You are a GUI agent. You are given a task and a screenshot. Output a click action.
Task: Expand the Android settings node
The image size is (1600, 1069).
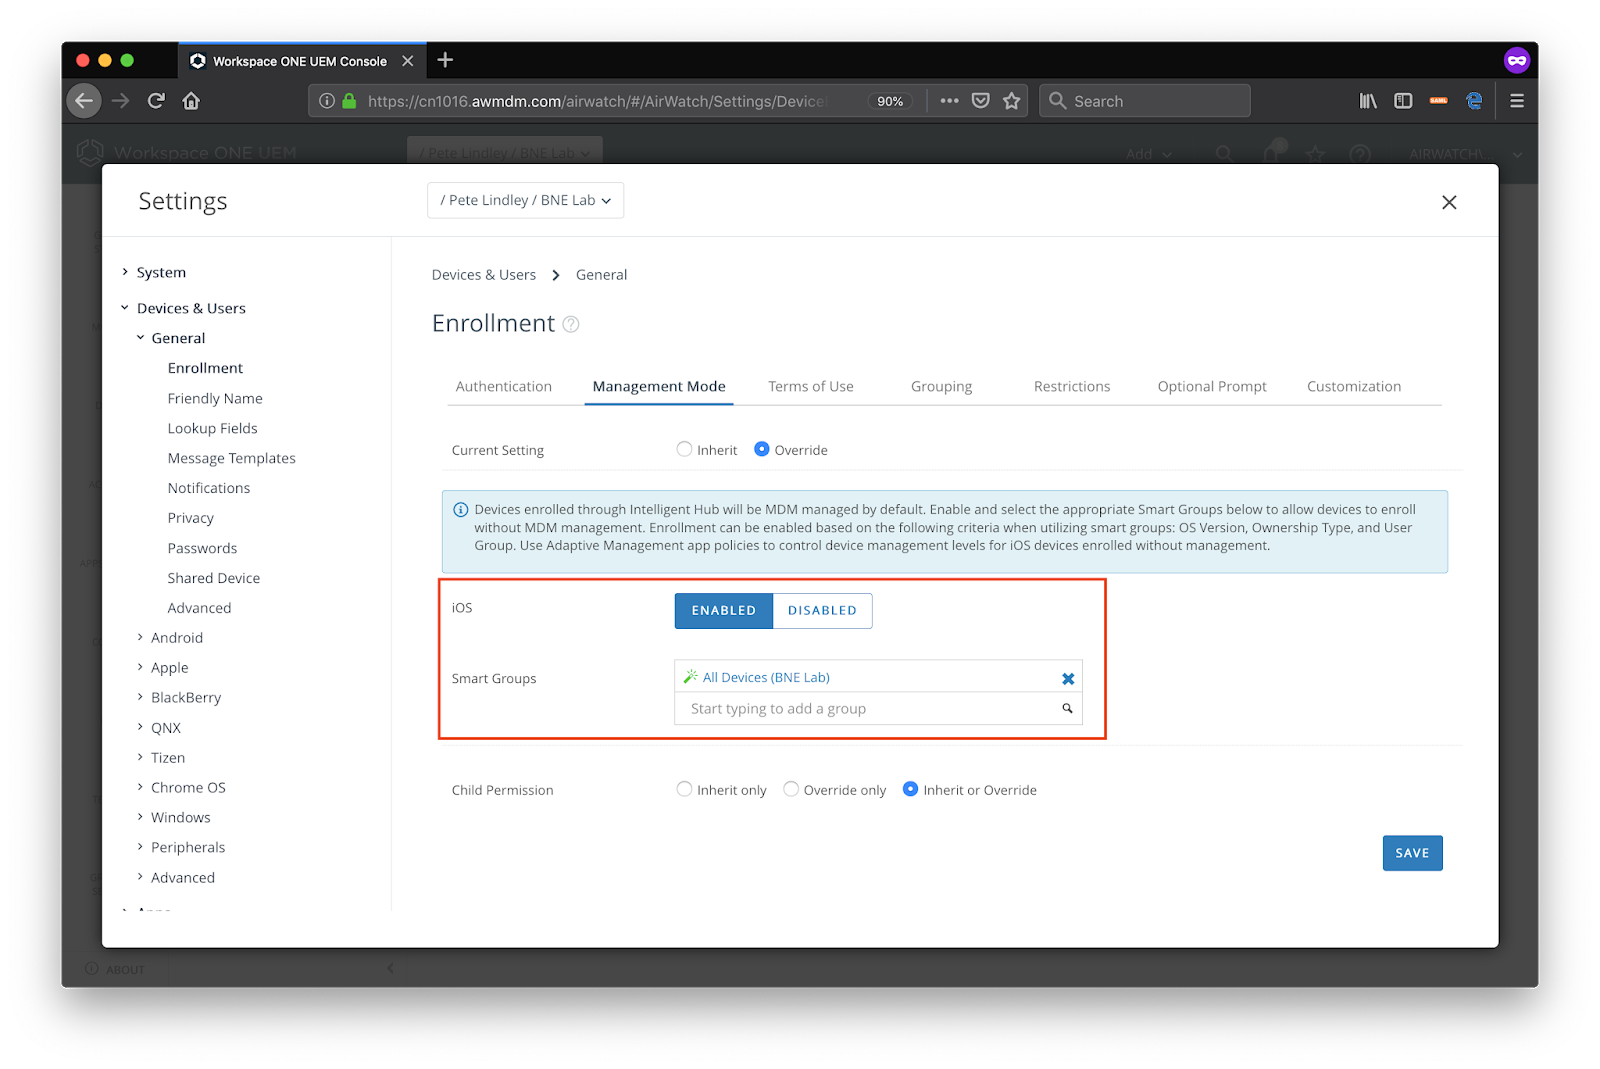140,637
